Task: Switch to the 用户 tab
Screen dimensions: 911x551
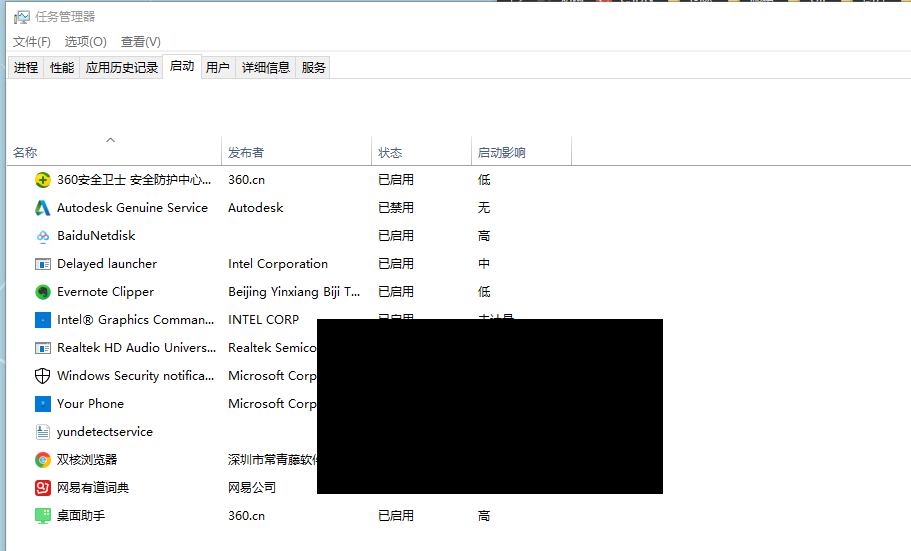Action: click(218, 67)
